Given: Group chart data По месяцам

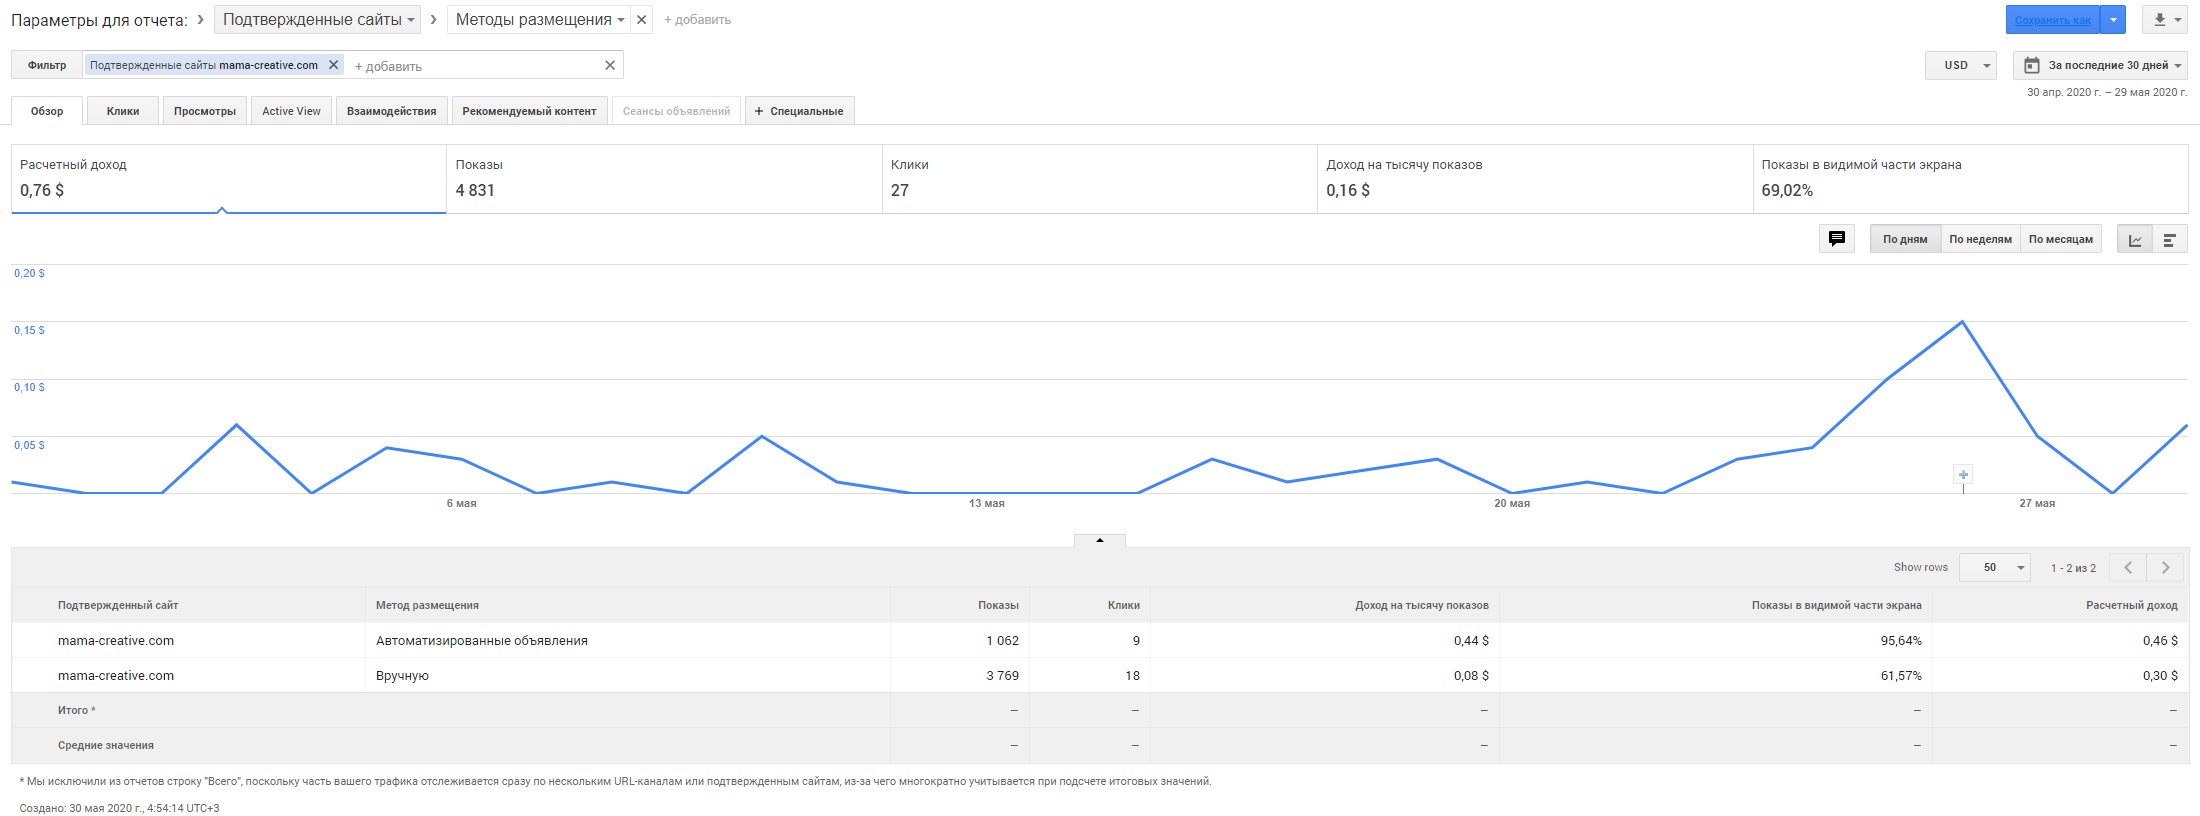Looking at the screenshot, I should [x=2060, y=240].
